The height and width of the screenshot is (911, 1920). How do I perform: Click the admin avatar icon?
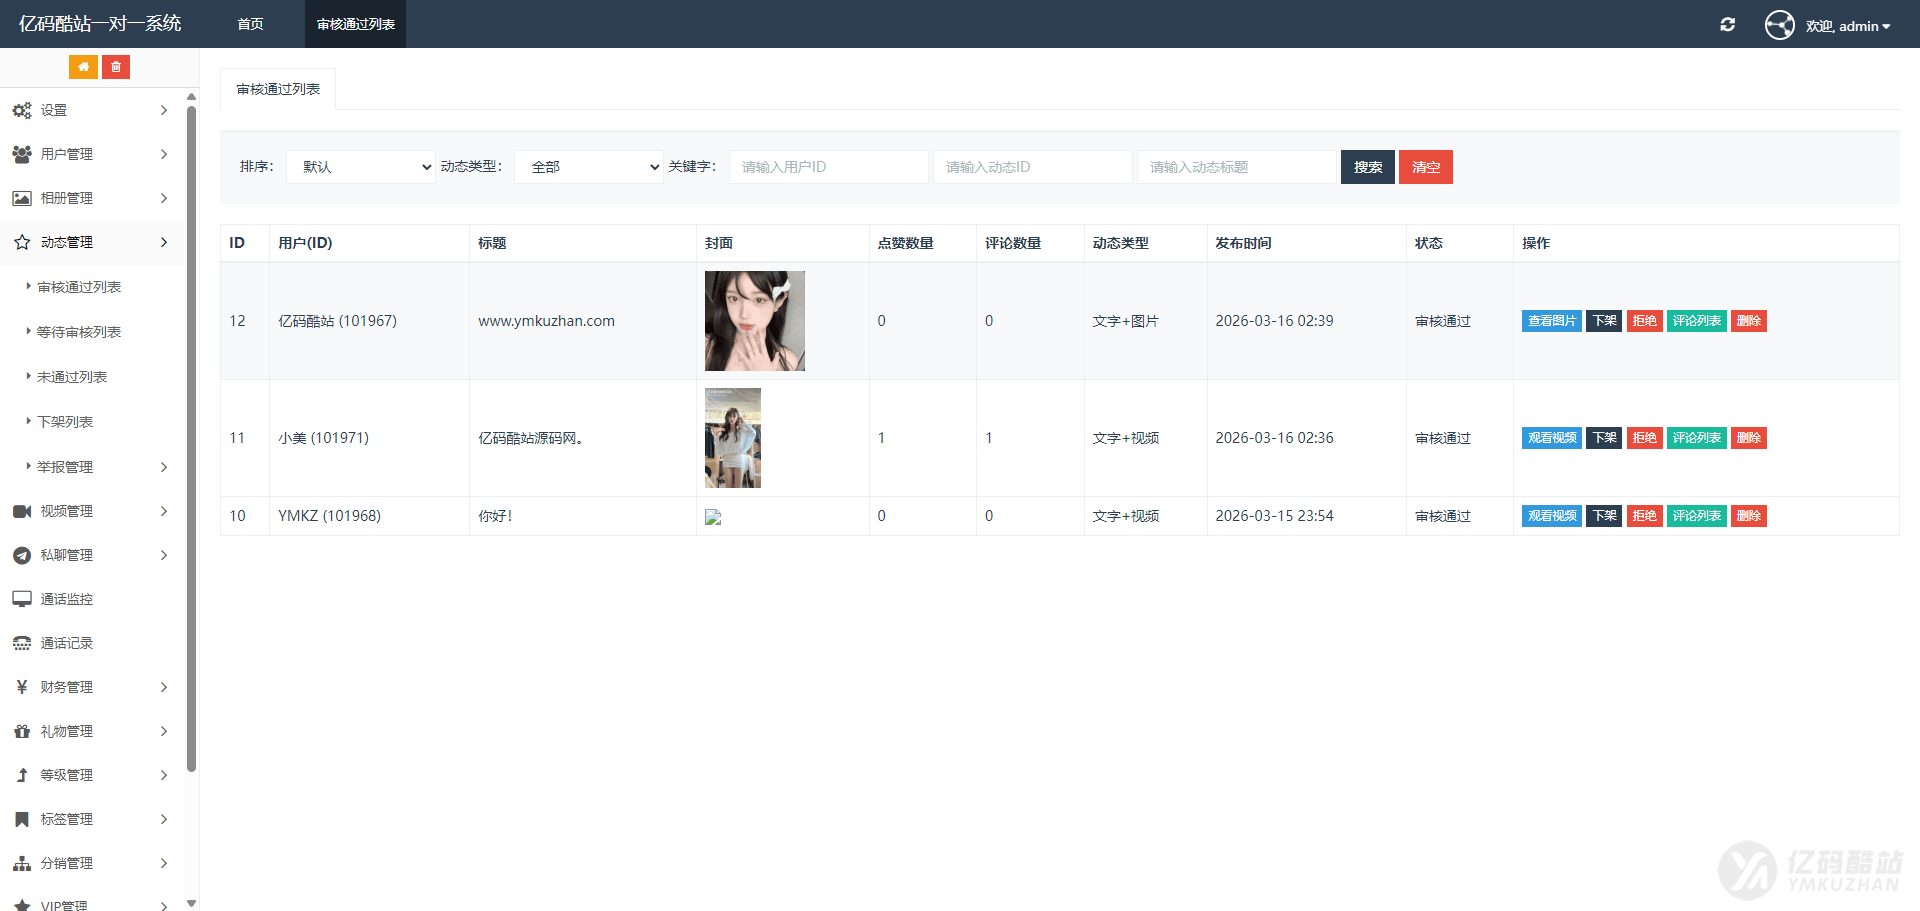[x=1779, y=25]
